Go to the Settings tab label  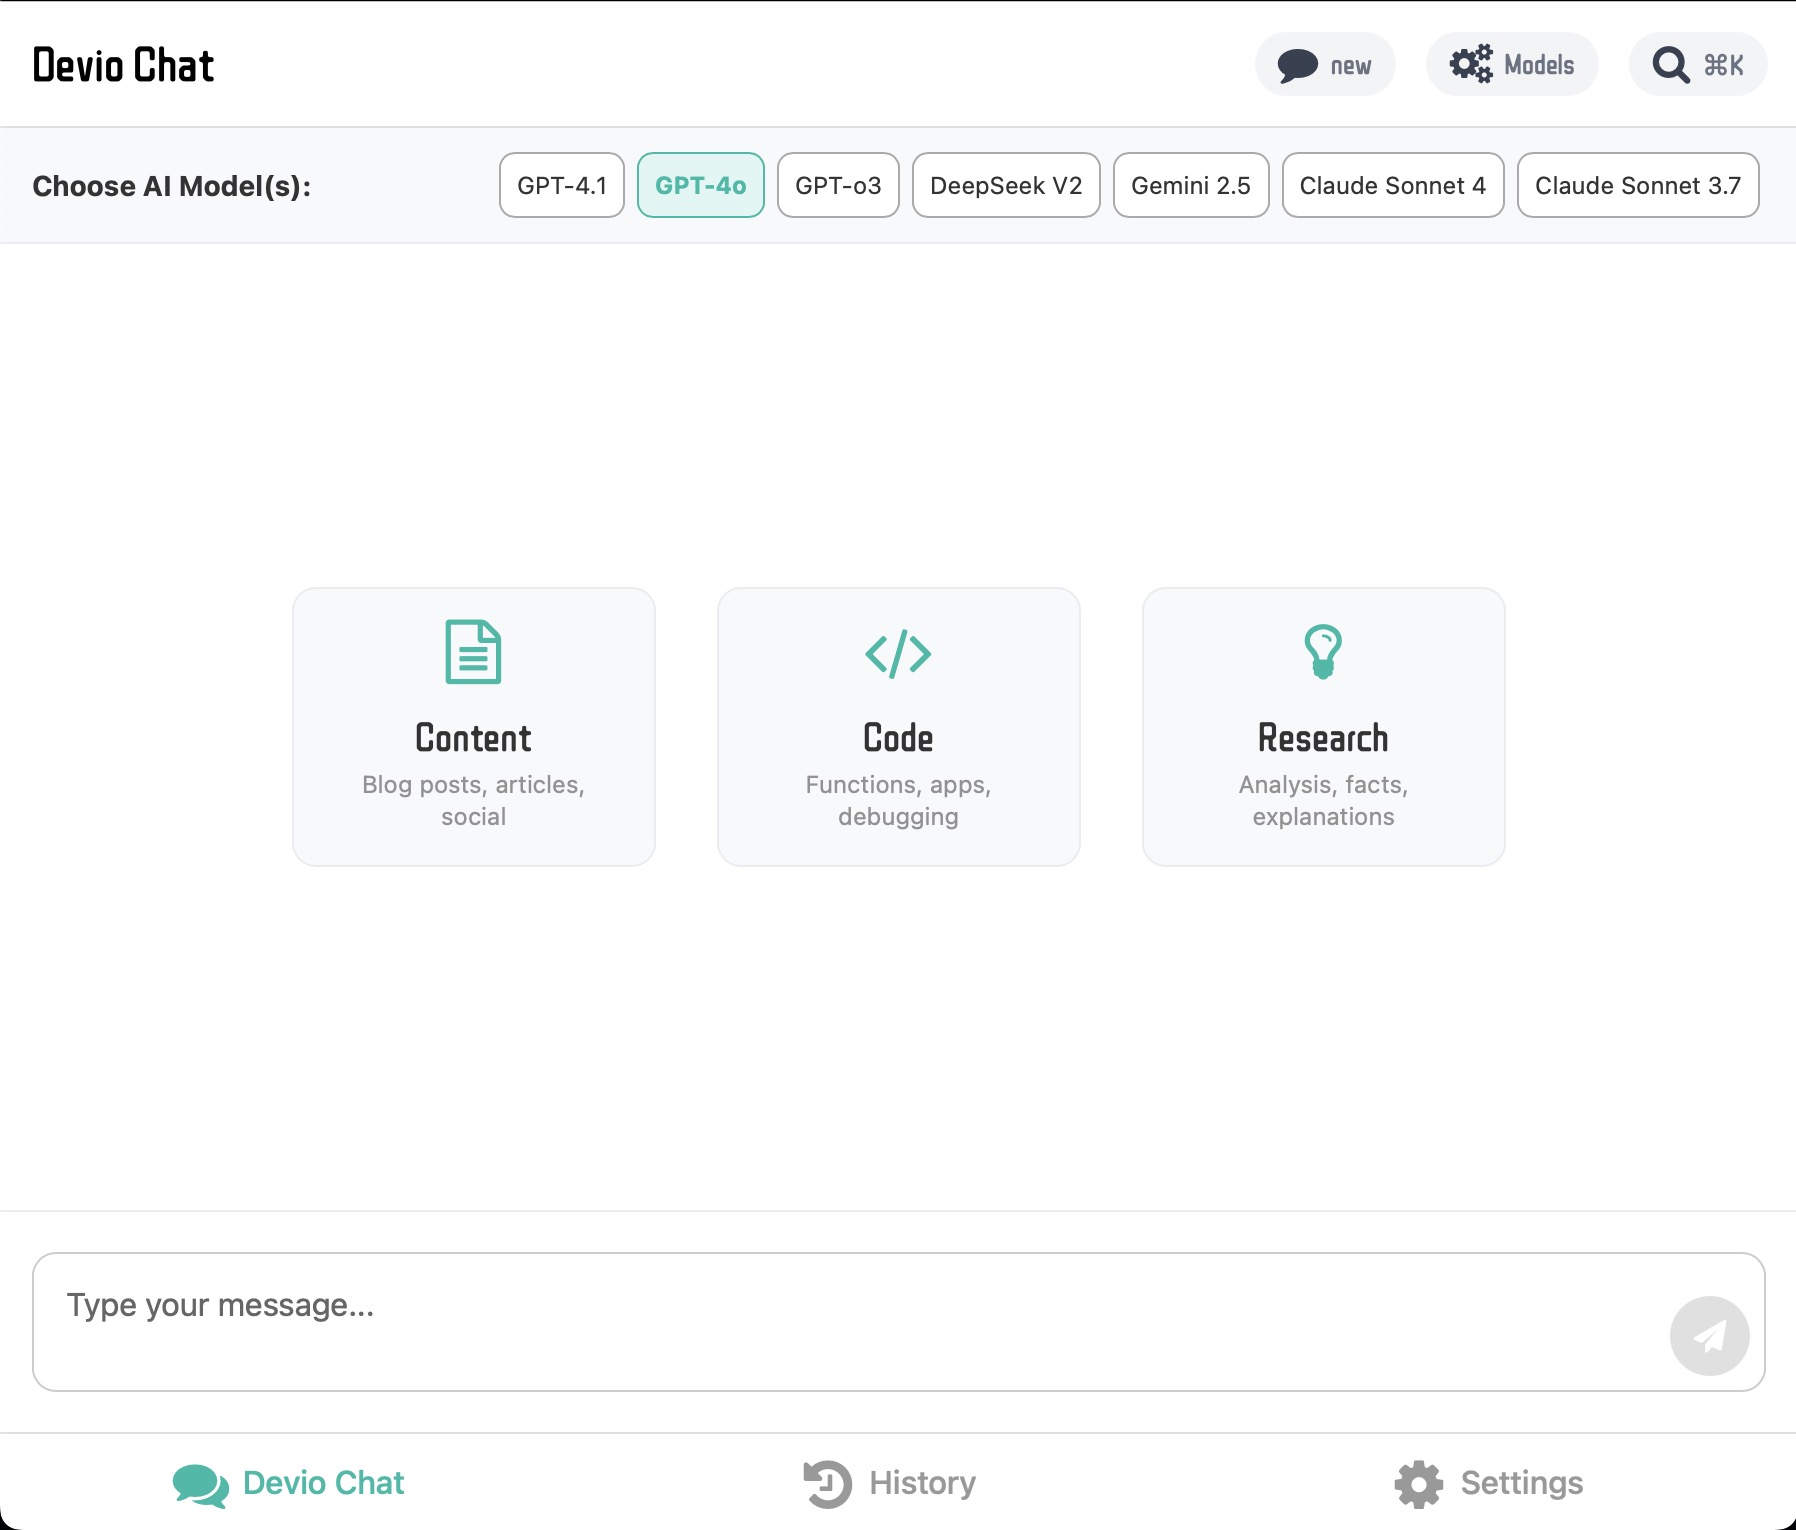[1521, 1483]
